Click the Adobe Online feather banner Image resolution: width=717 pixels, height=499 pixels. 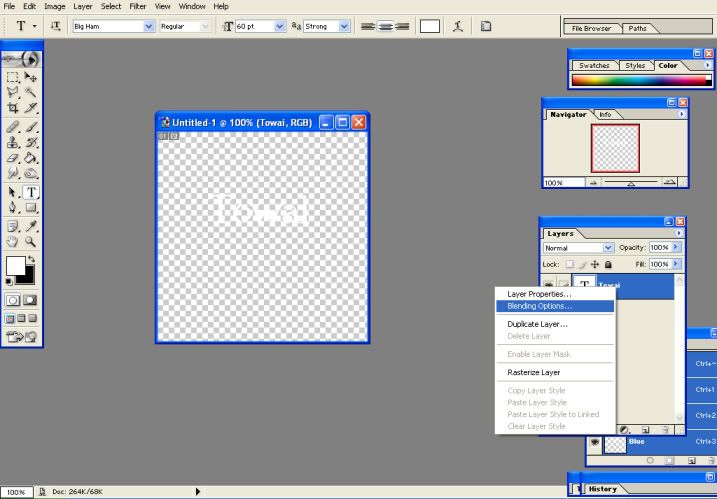point(21,59)
